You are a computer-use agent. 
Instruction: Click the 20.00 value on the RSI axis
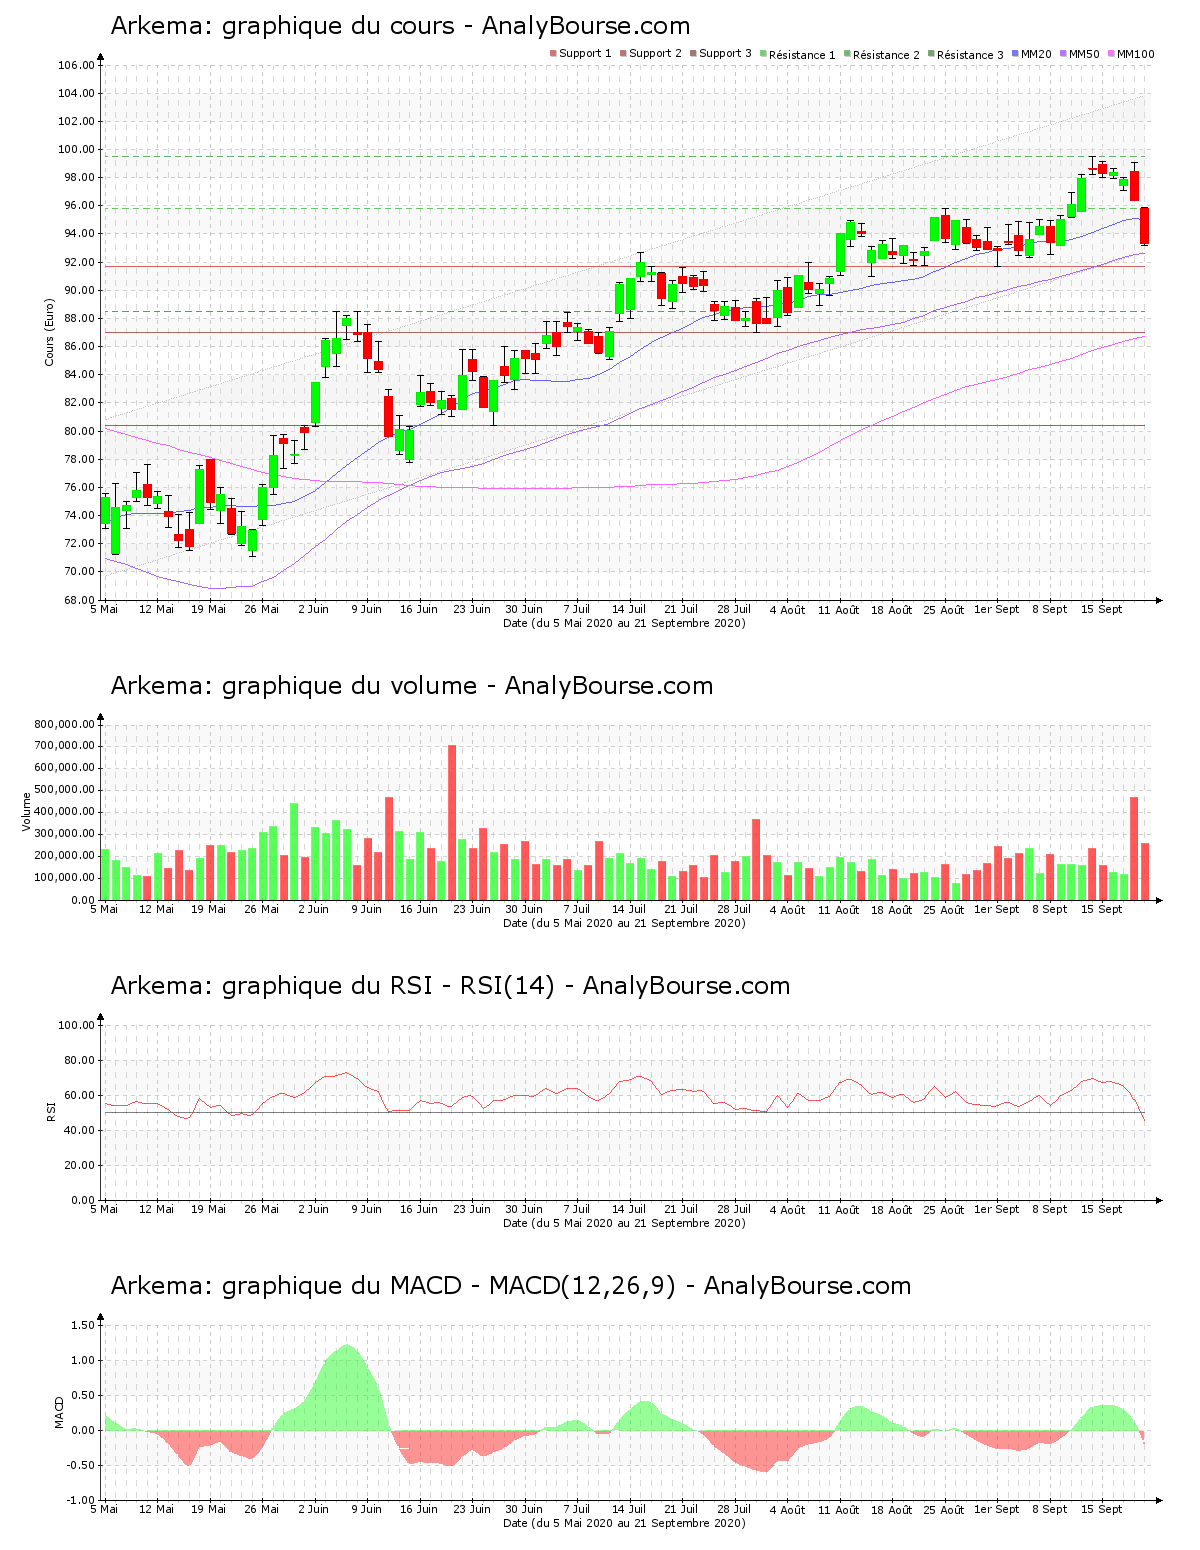[79, 1166]
